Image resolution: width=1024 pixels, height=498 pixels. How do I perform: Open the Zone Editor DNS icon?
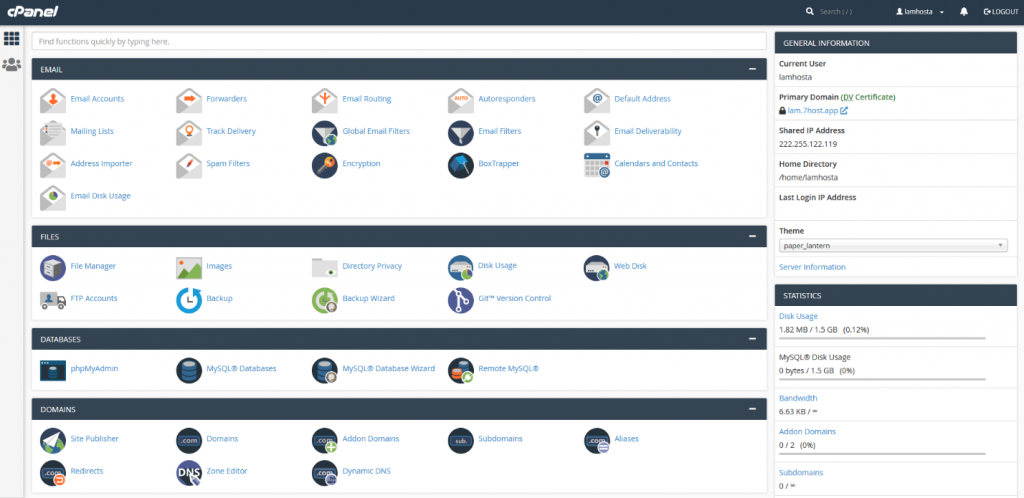point(189,473)
